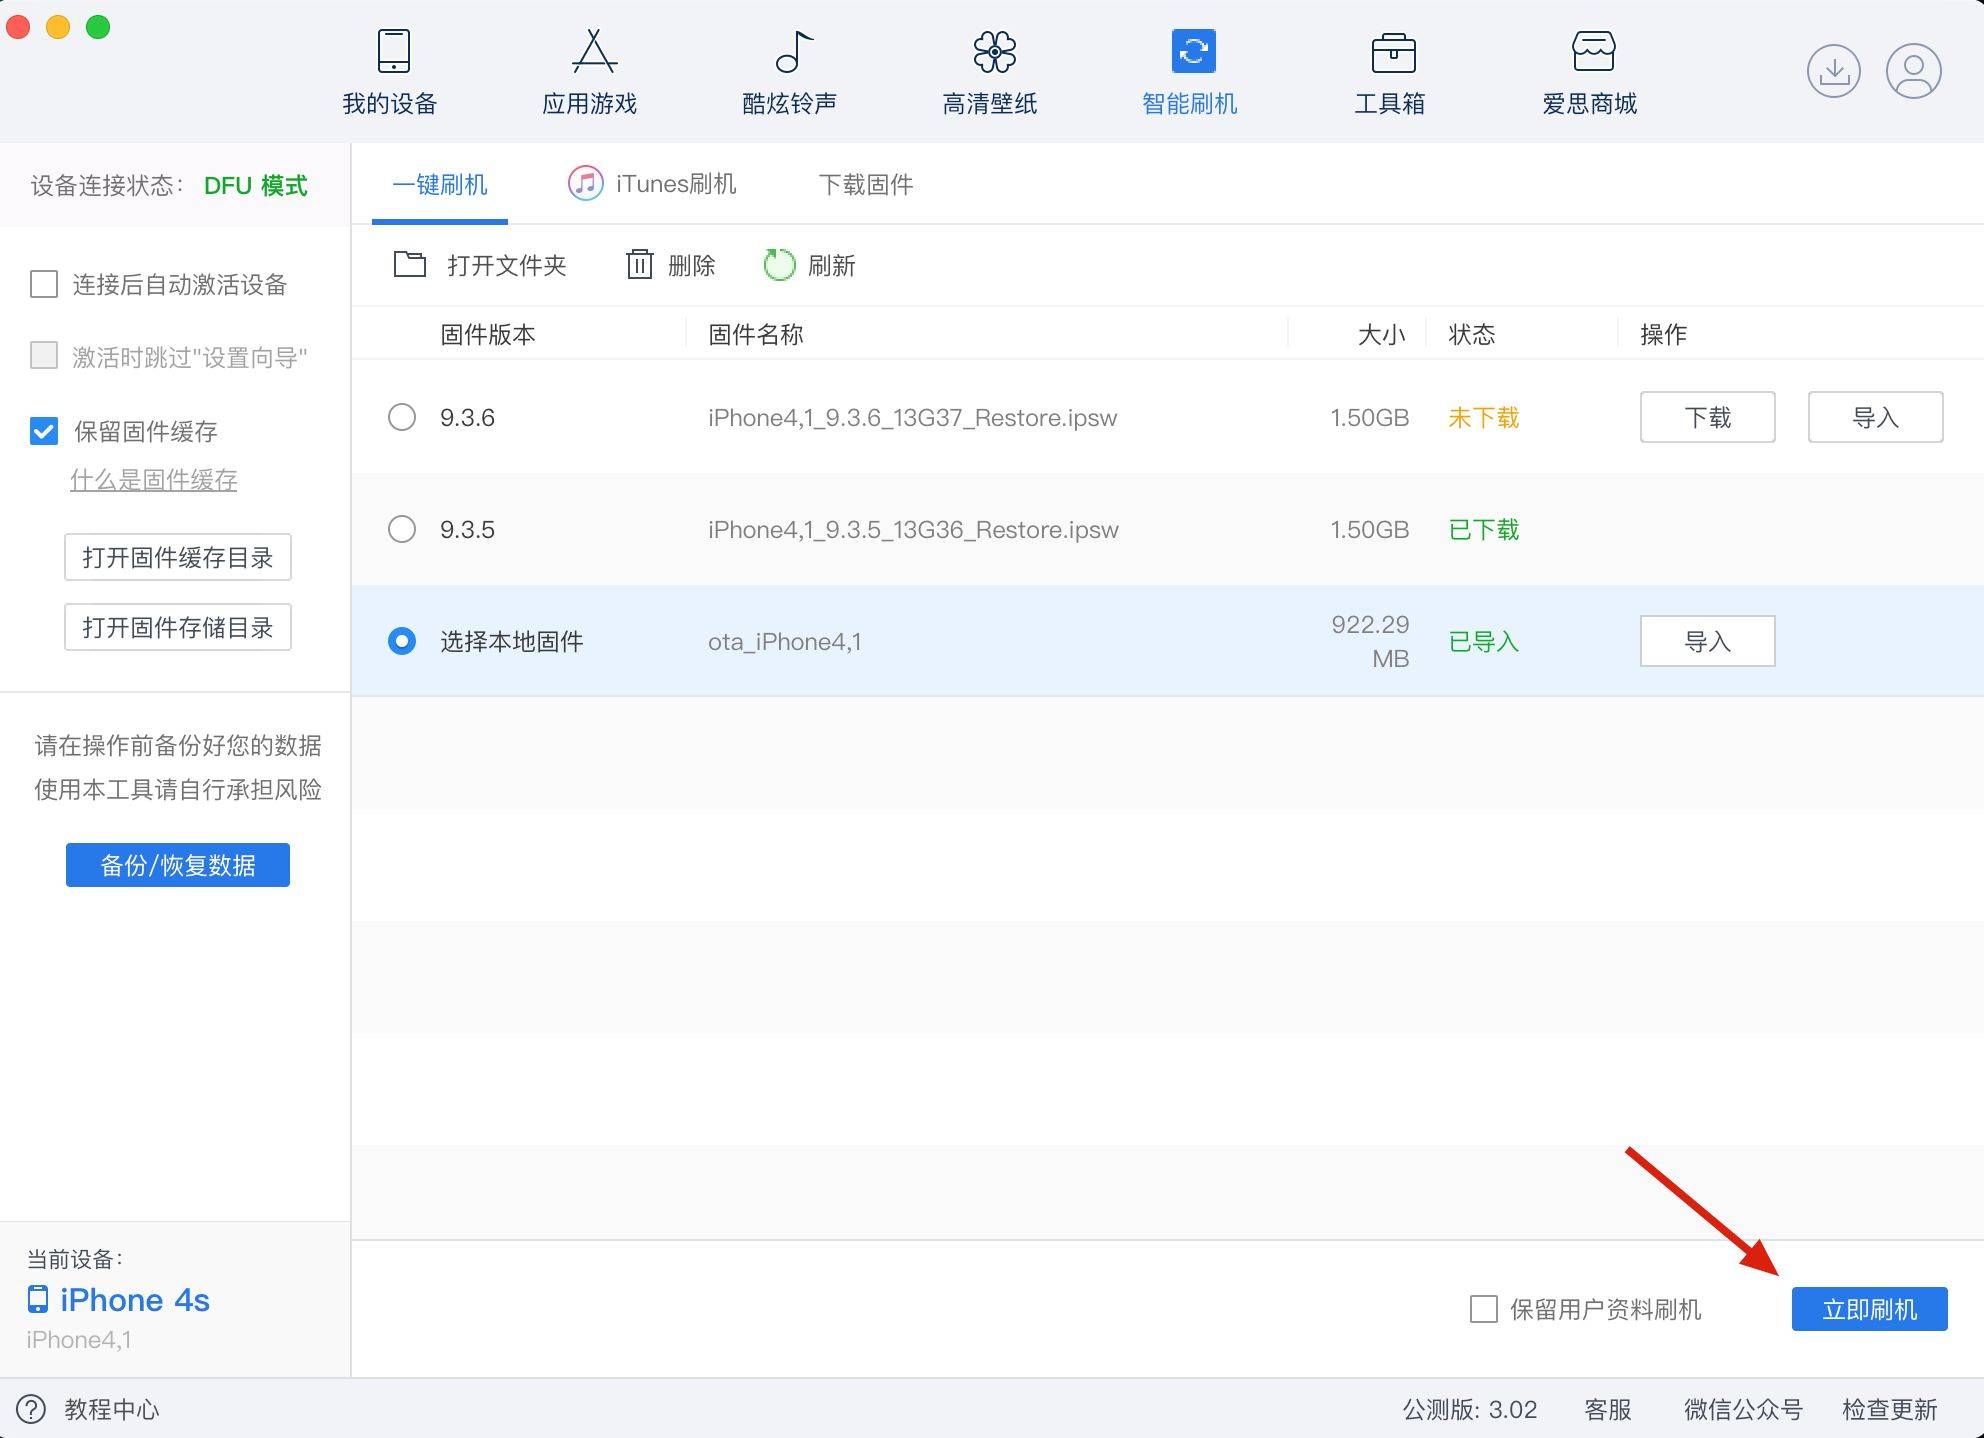Image resolution: width=1984 pixels, height=1438 pixels.
Task: Click firmware name iPhone4,1_9.3.6_13G37_Restore.ipsw
Action: (x=913, y=417)
